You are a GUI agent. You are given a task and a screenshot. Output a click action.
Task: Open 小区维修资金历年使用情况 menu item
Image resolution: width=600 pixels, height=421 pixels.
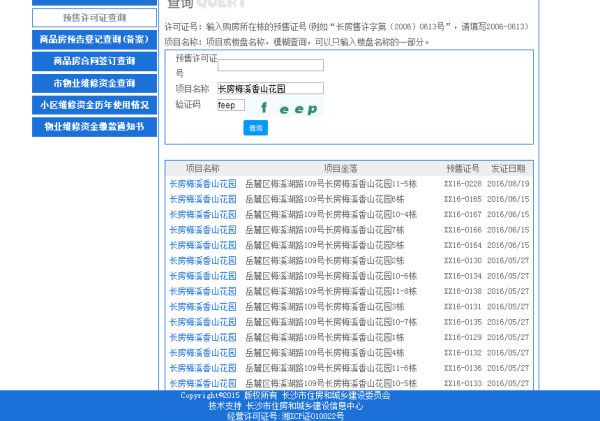click(94, 105)
